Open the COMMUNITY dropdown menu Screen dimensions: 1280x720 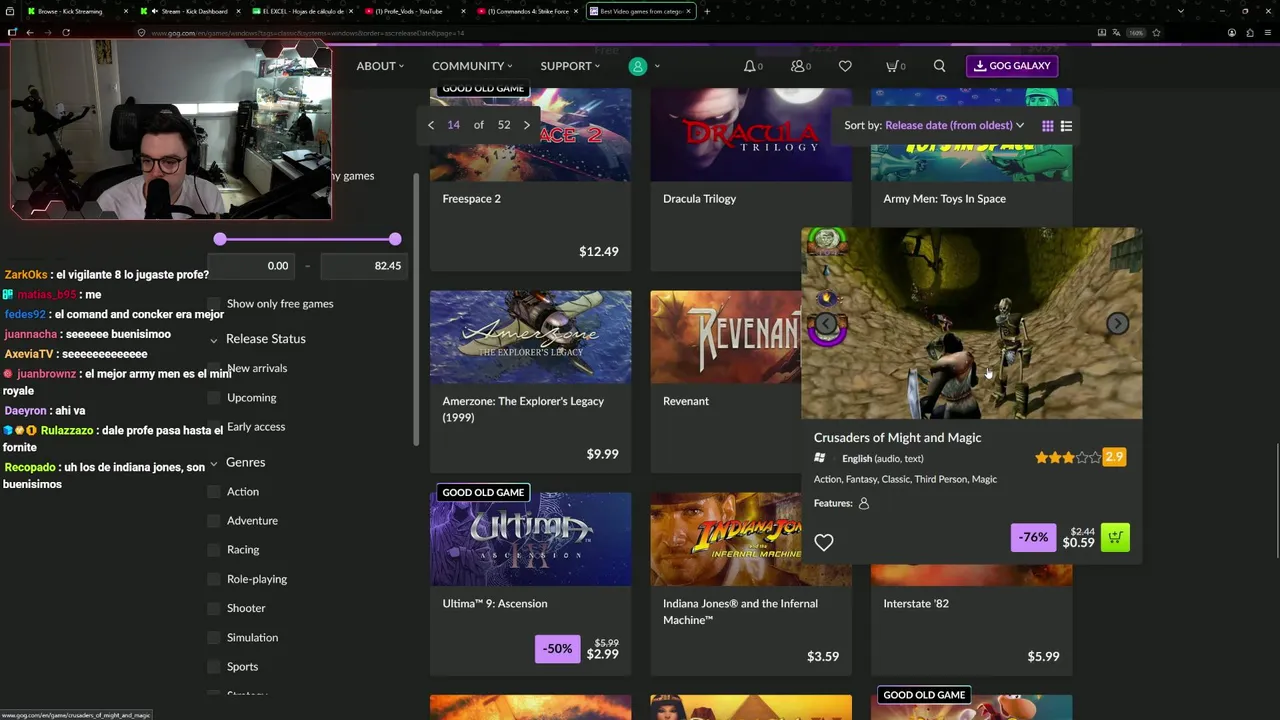click(472, 66)
